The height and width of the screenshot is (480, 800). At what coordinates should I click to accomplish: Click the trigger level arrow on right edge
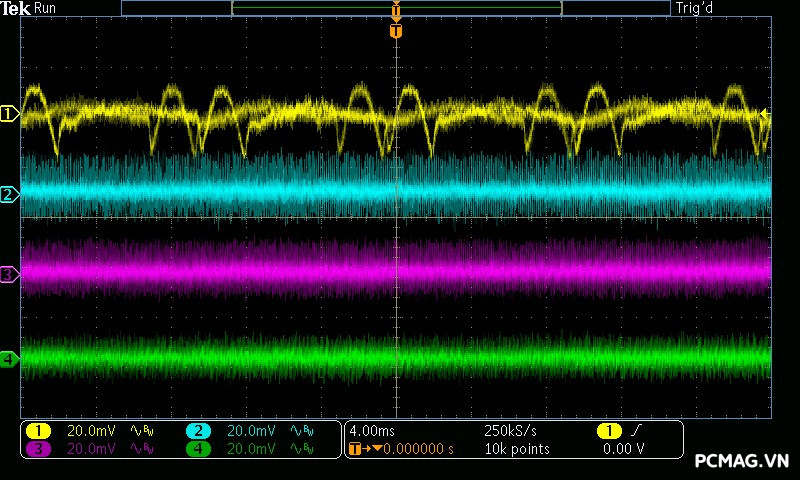765,114
